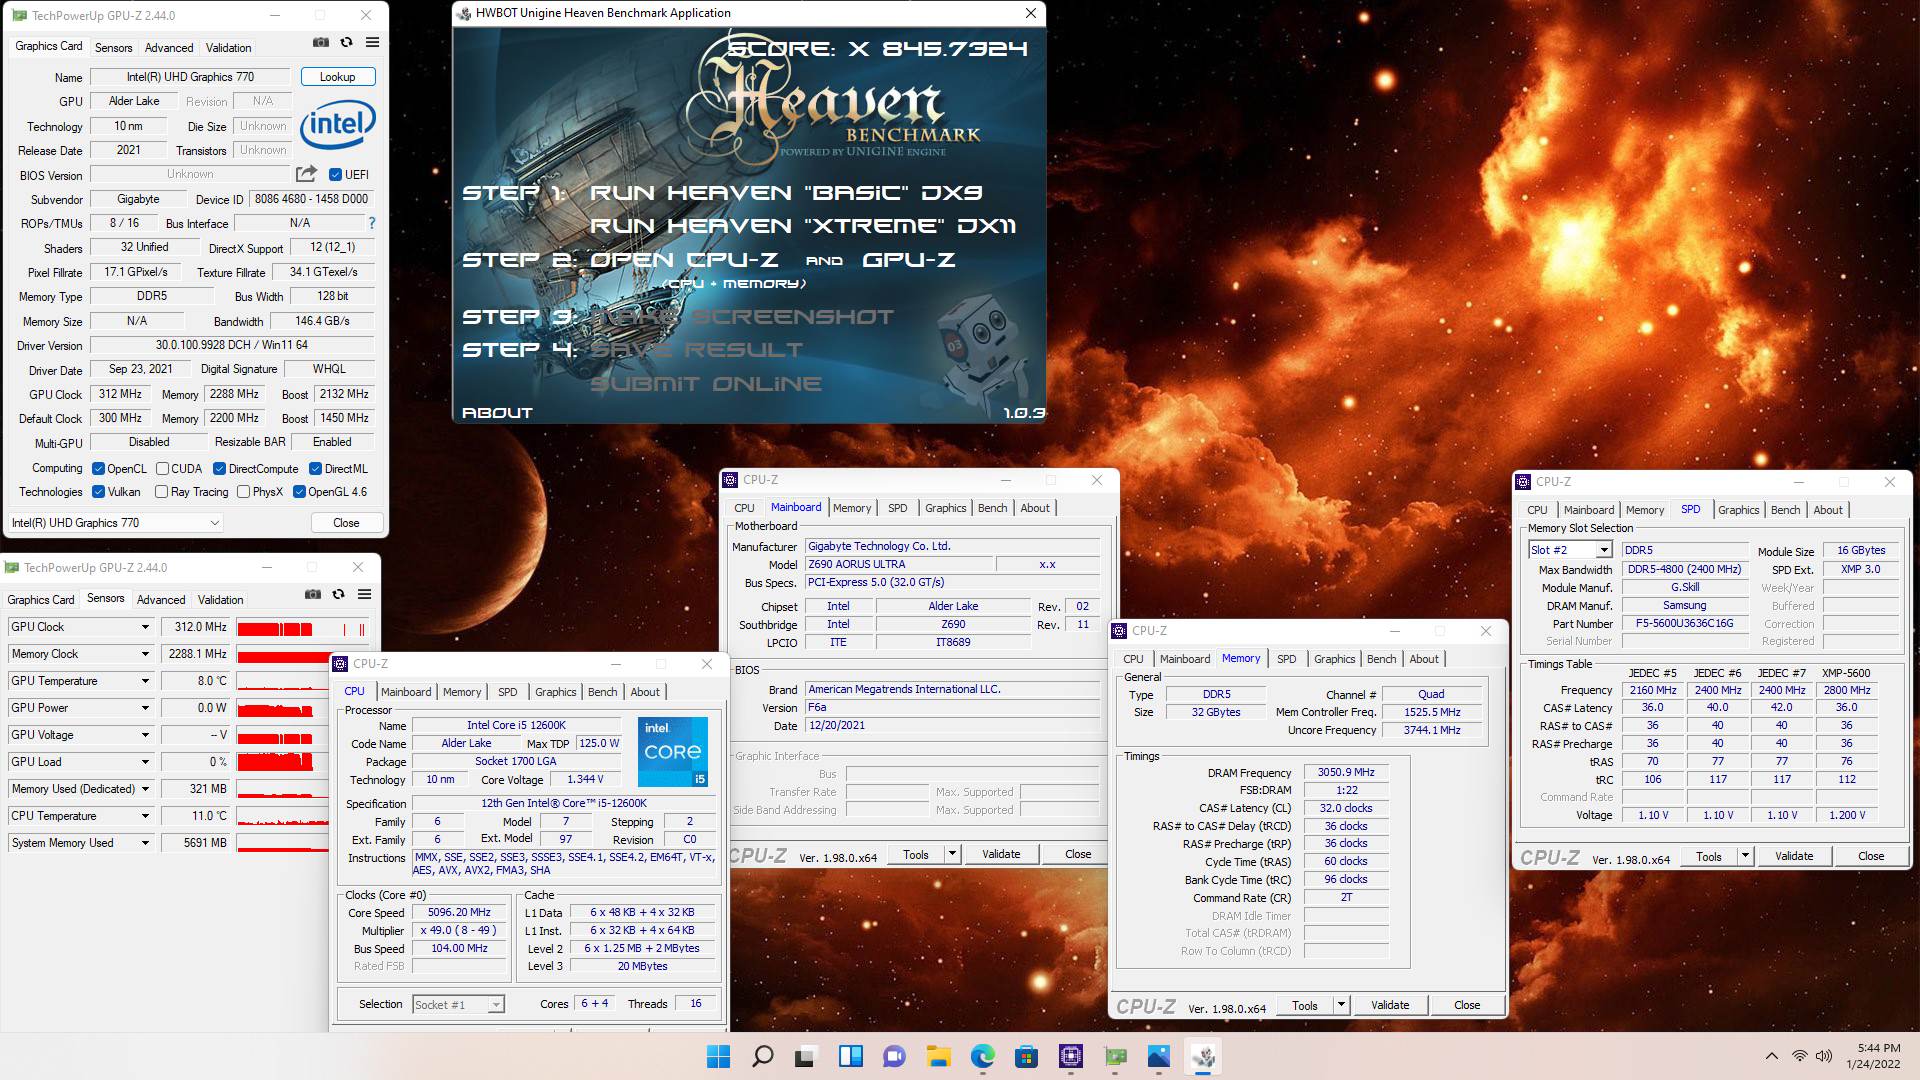Show hidden system tray icons

tap(1771, 1056)
